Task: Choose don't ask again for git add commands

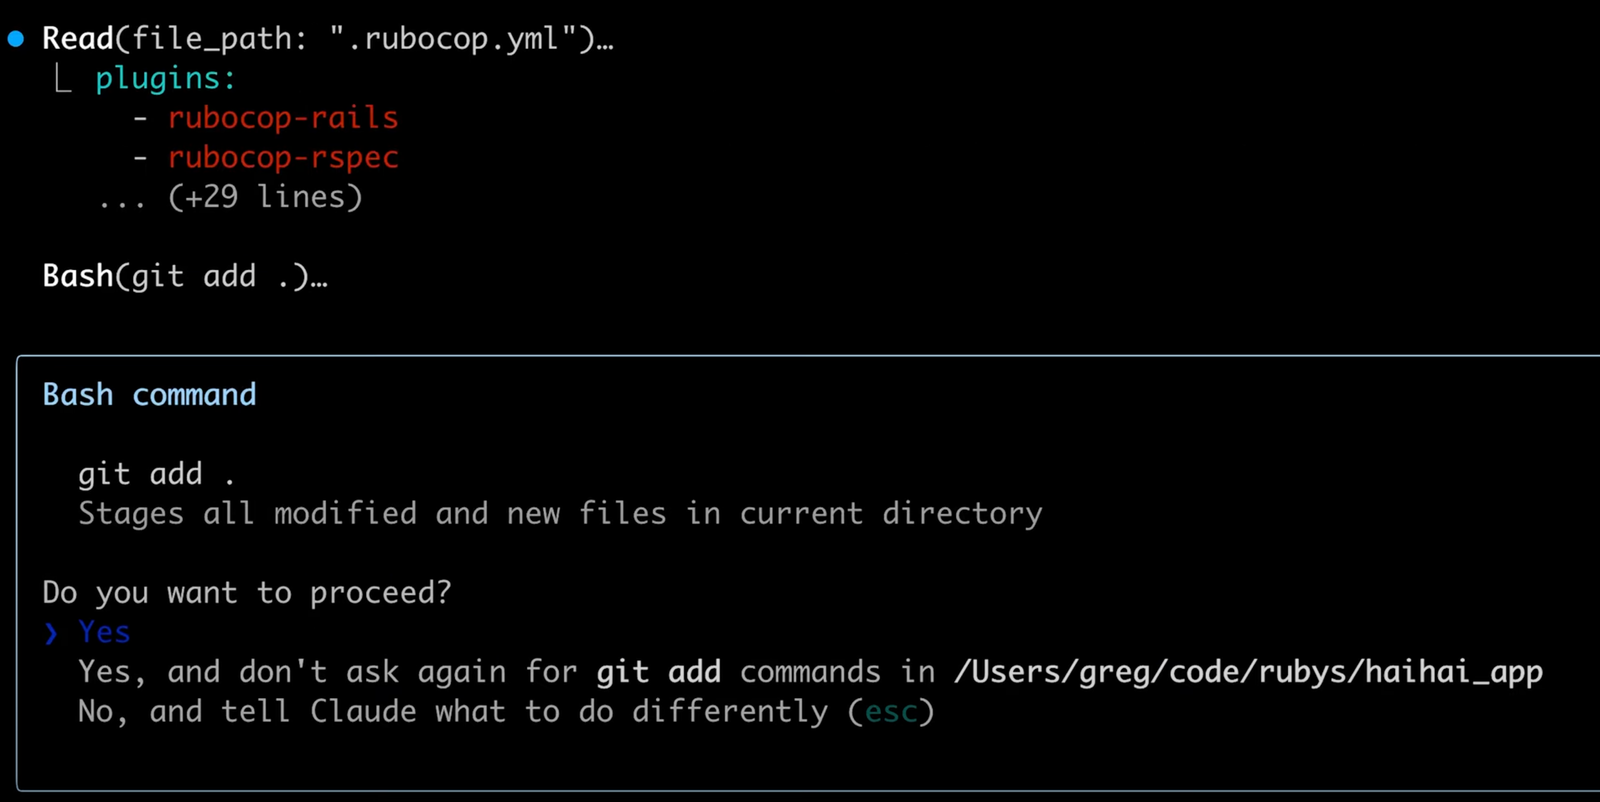Action: 500,672
